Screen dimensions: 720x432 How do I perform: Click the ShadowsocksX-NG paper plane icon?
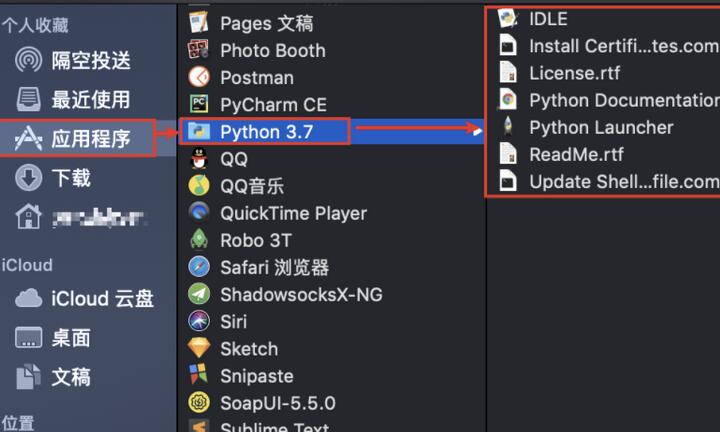(199, 294)
